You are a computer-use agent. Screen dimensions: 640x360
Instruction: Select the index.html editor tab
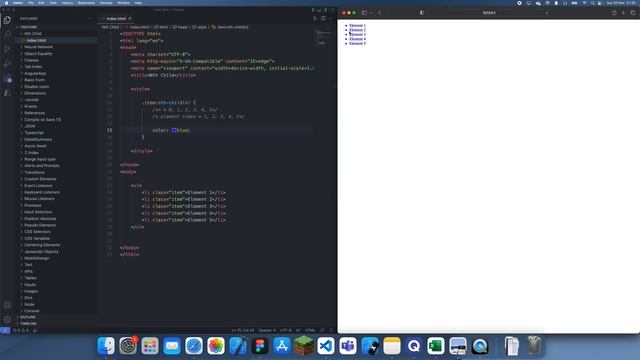[x=116, y=18]
